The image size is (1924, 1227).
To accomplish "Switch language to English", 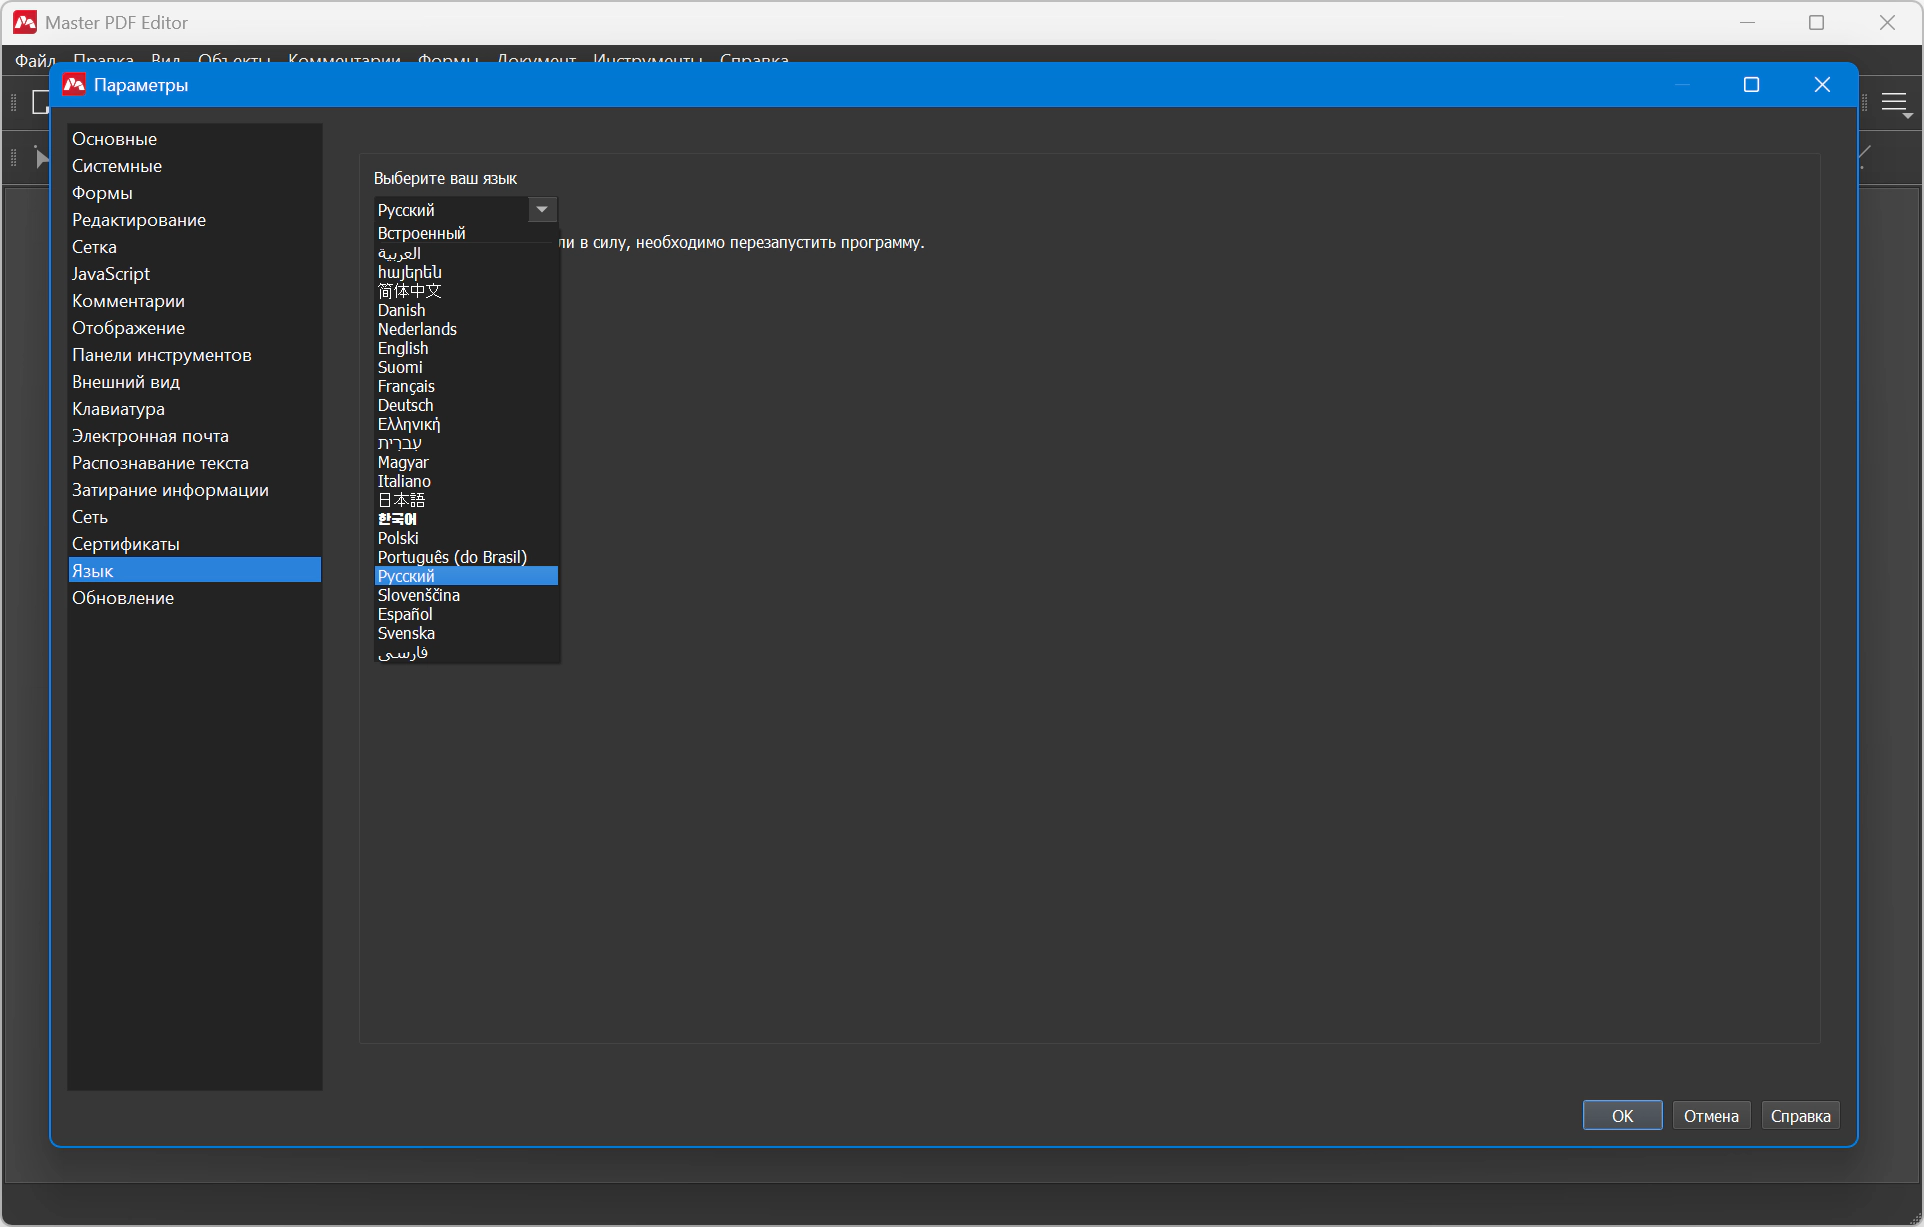I will click(466, 348).
